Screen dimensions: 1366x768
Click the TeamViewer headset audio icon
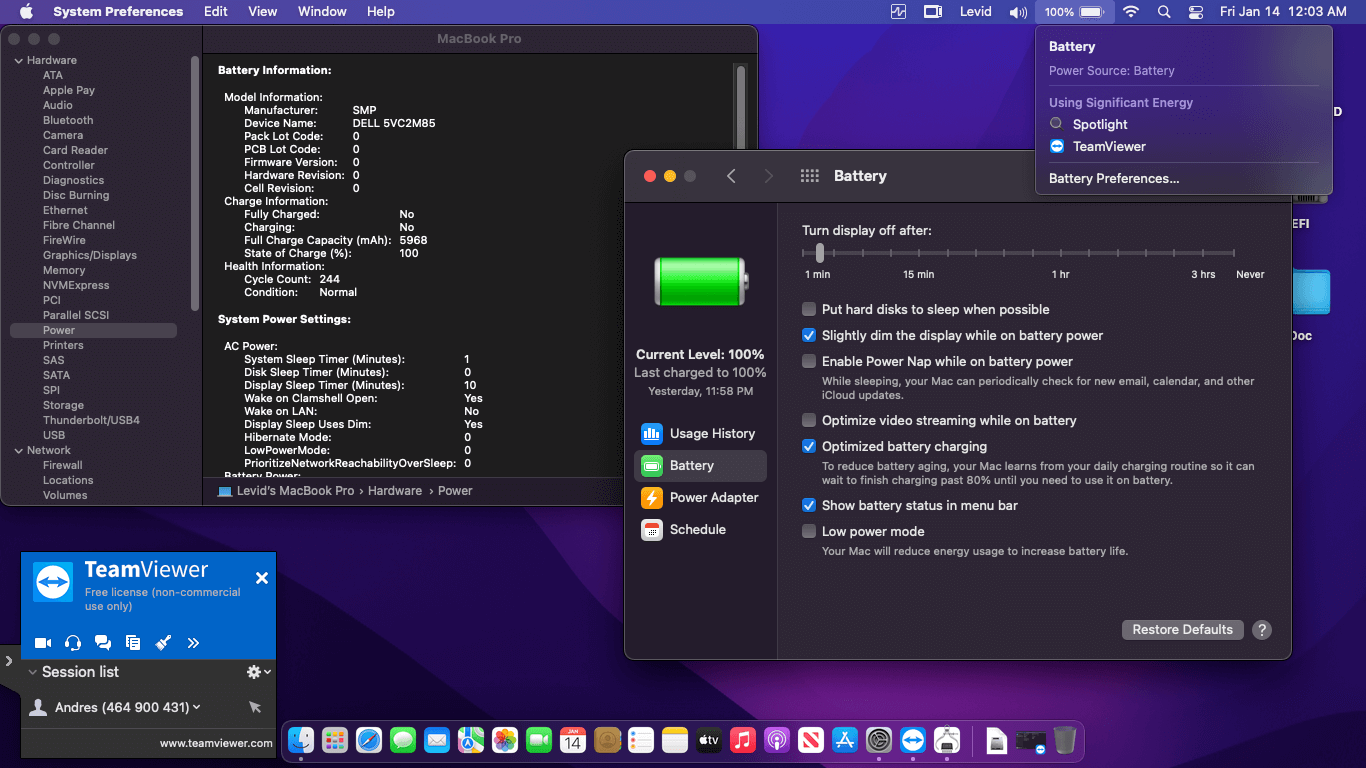[x=73, y=643]
